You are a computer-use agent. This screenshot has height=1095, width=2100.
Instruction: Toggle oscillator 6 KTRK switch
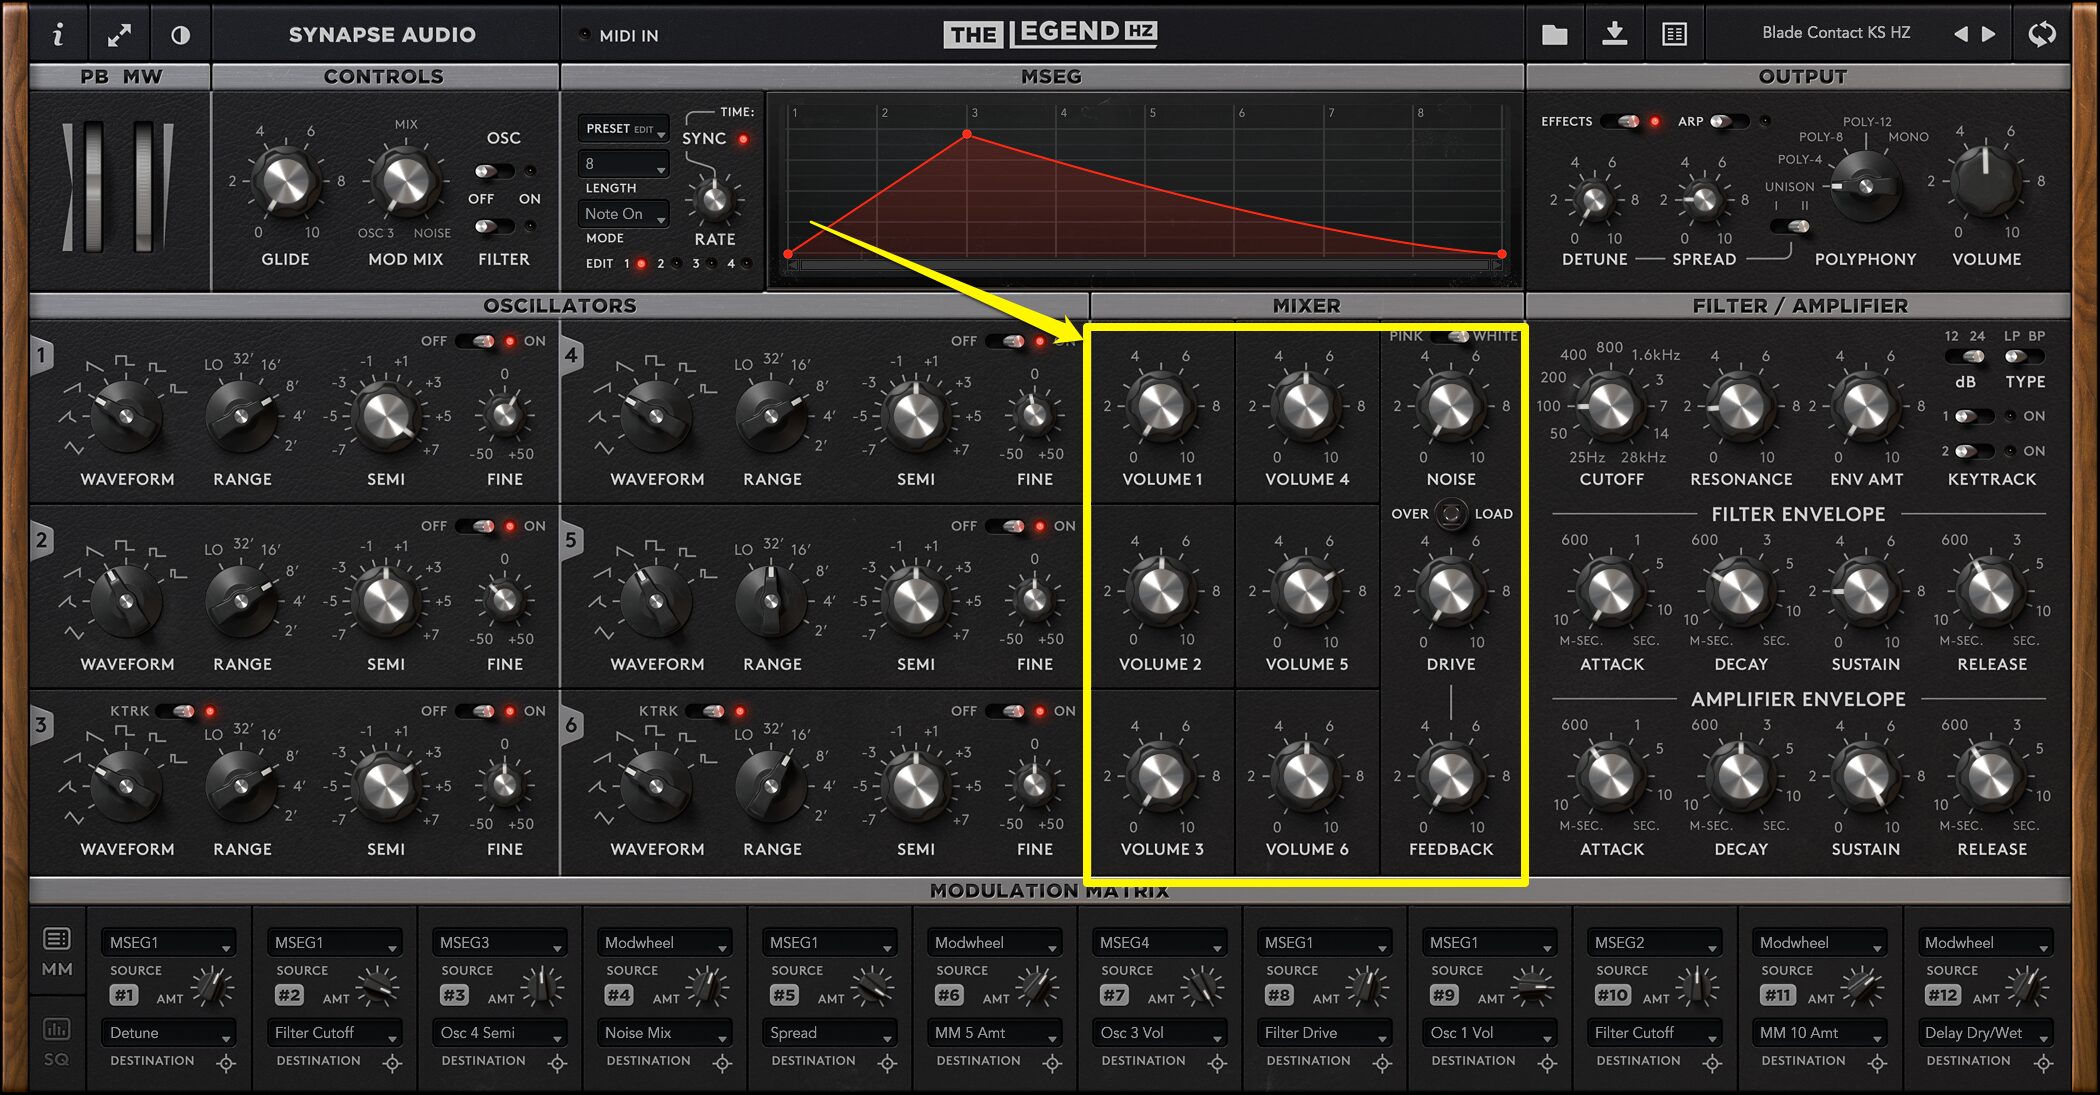tap(706, 711)
